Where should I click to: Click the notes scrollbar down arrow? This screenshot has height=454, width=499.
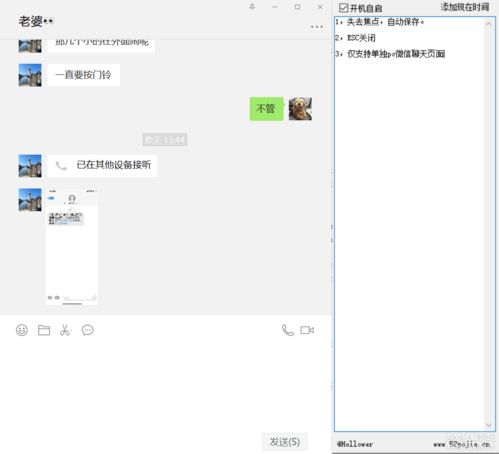(489, 425)
